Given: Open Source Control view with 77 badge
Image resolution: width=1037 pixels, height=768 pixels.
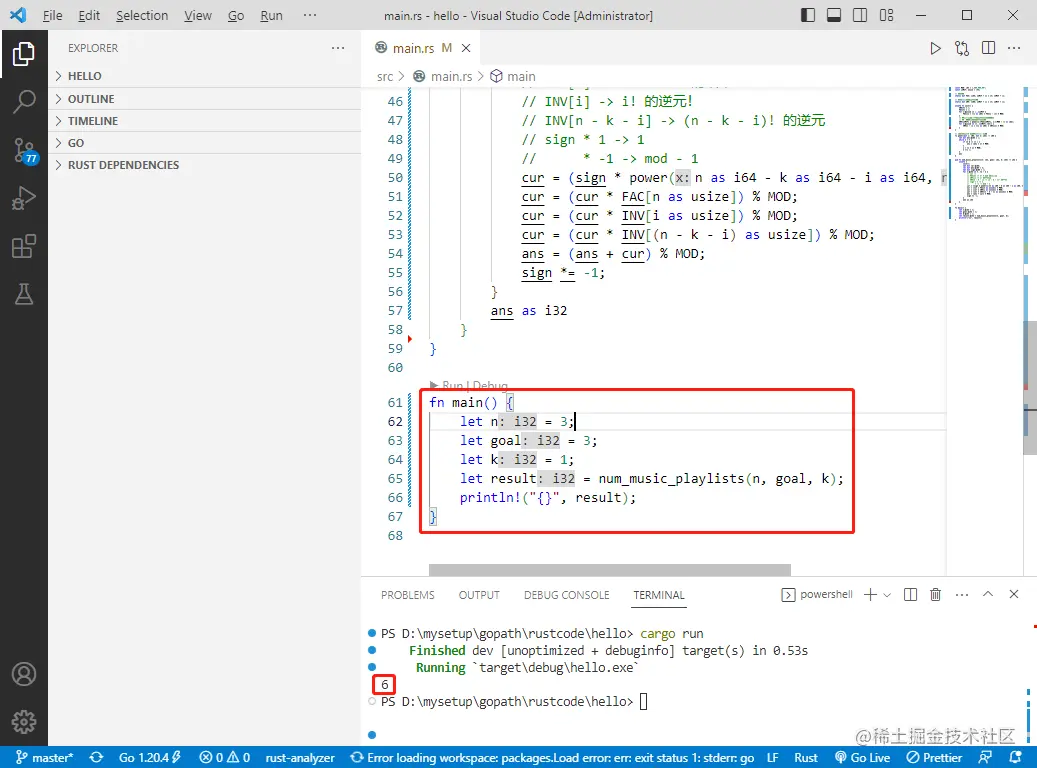Looking at the screenshot, I should tap(24, 151).
